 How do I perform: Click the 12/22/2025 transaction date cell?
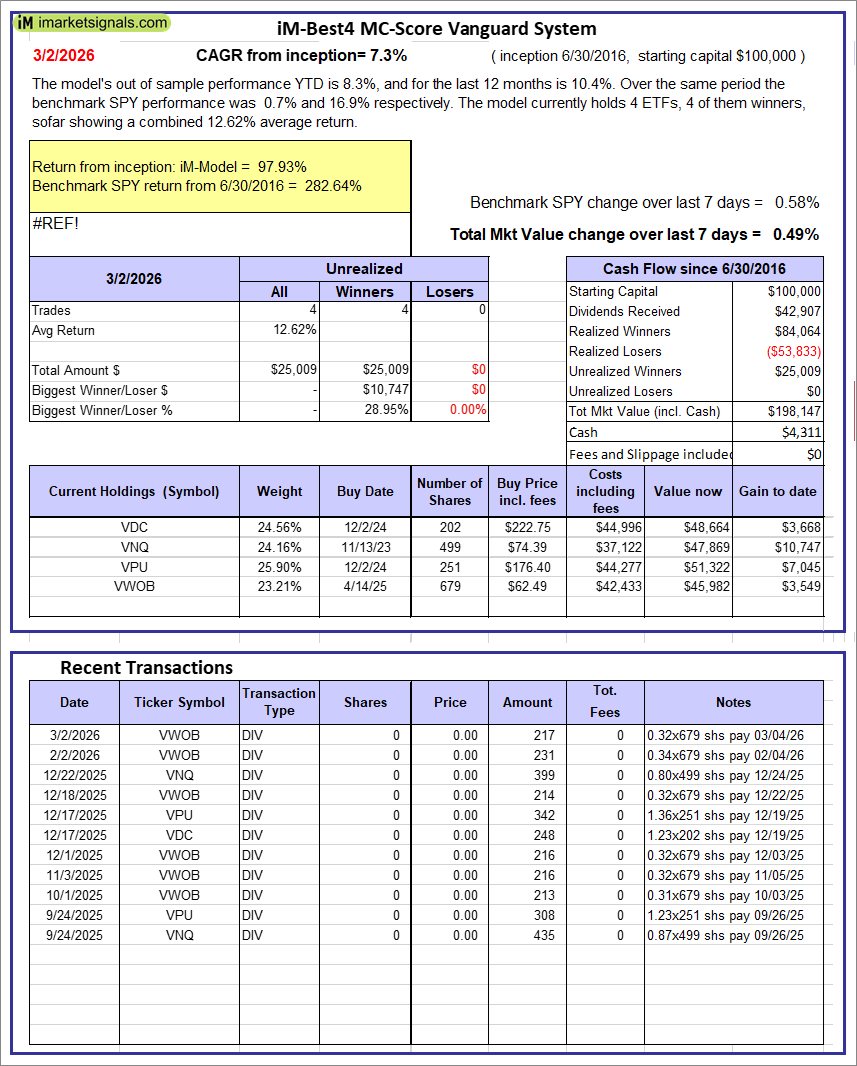pyautogui.click(x=74, y=775)
